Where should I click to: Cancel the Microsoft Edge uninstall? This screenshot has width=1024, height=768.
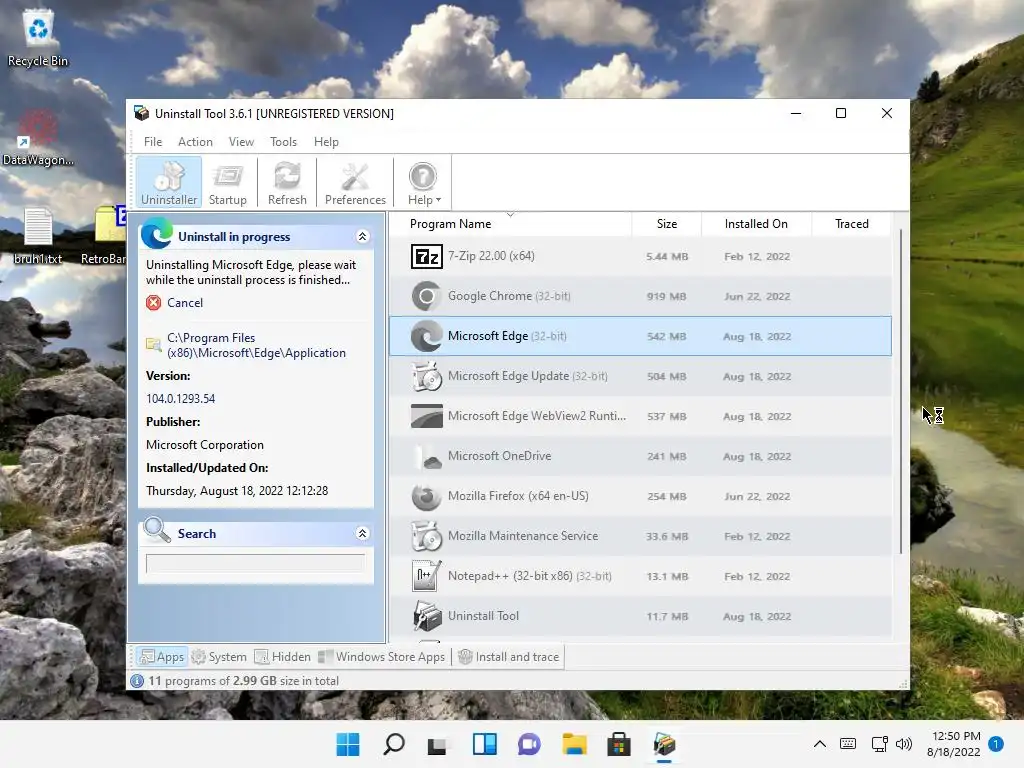(185, 302)
